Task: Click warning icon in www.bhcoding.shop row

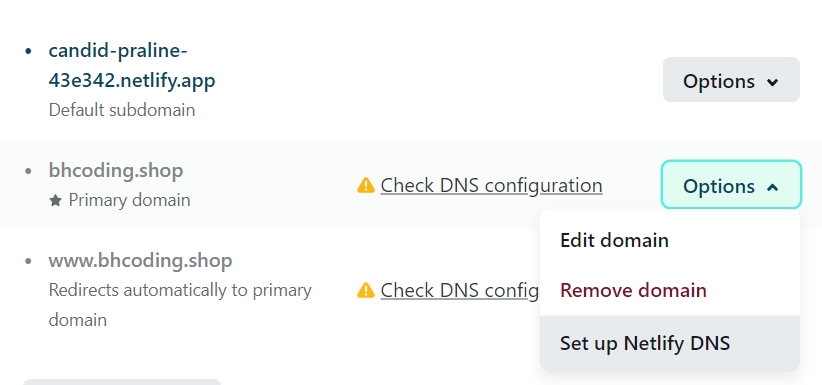Action: [x=365, y=290]
